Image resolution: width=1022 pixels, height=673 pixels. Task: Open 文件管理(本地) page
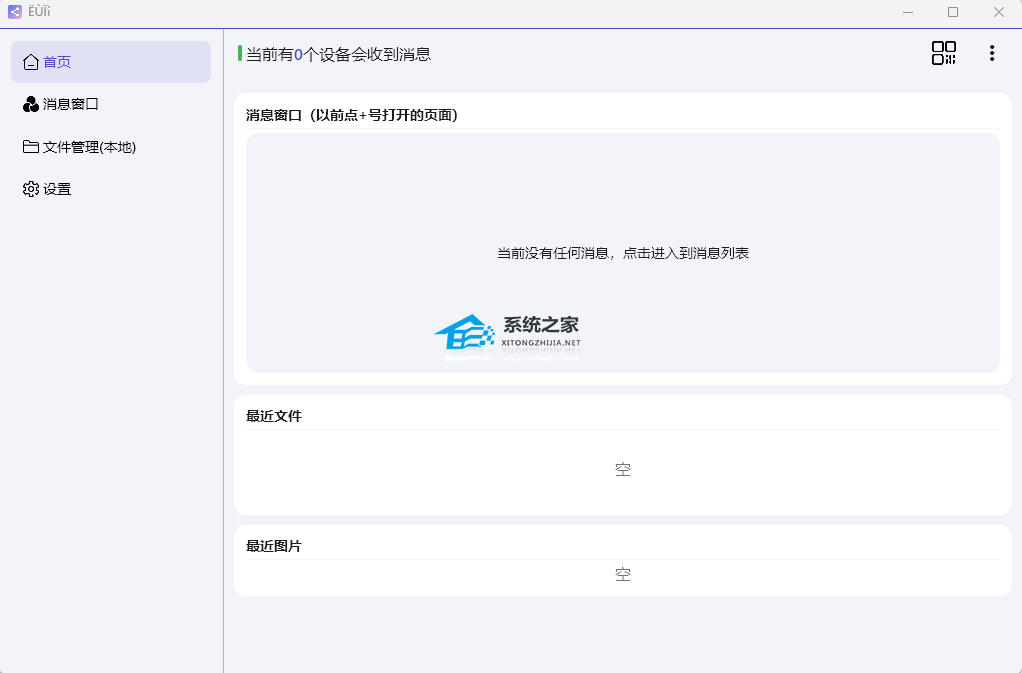pyautogui.click(x=111, y=147)
